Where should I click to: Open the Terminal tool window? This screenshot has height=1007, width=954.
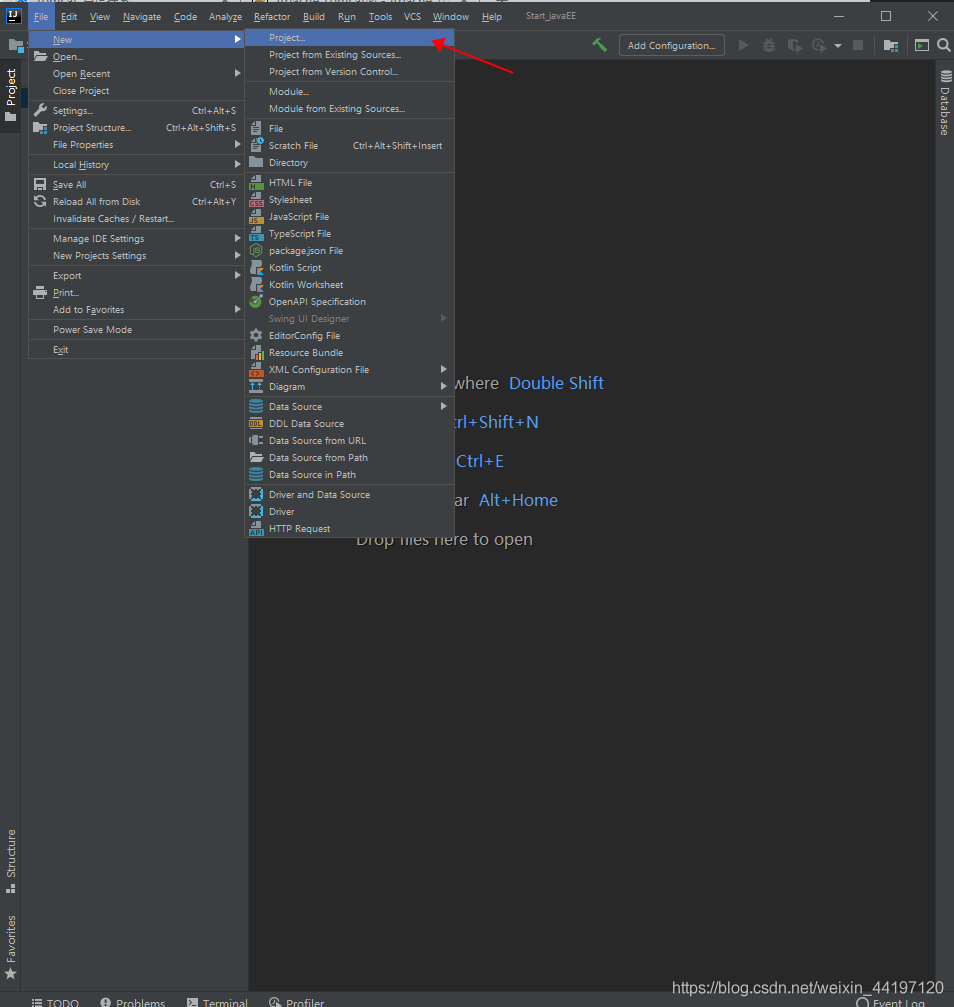pos(217,1001)
